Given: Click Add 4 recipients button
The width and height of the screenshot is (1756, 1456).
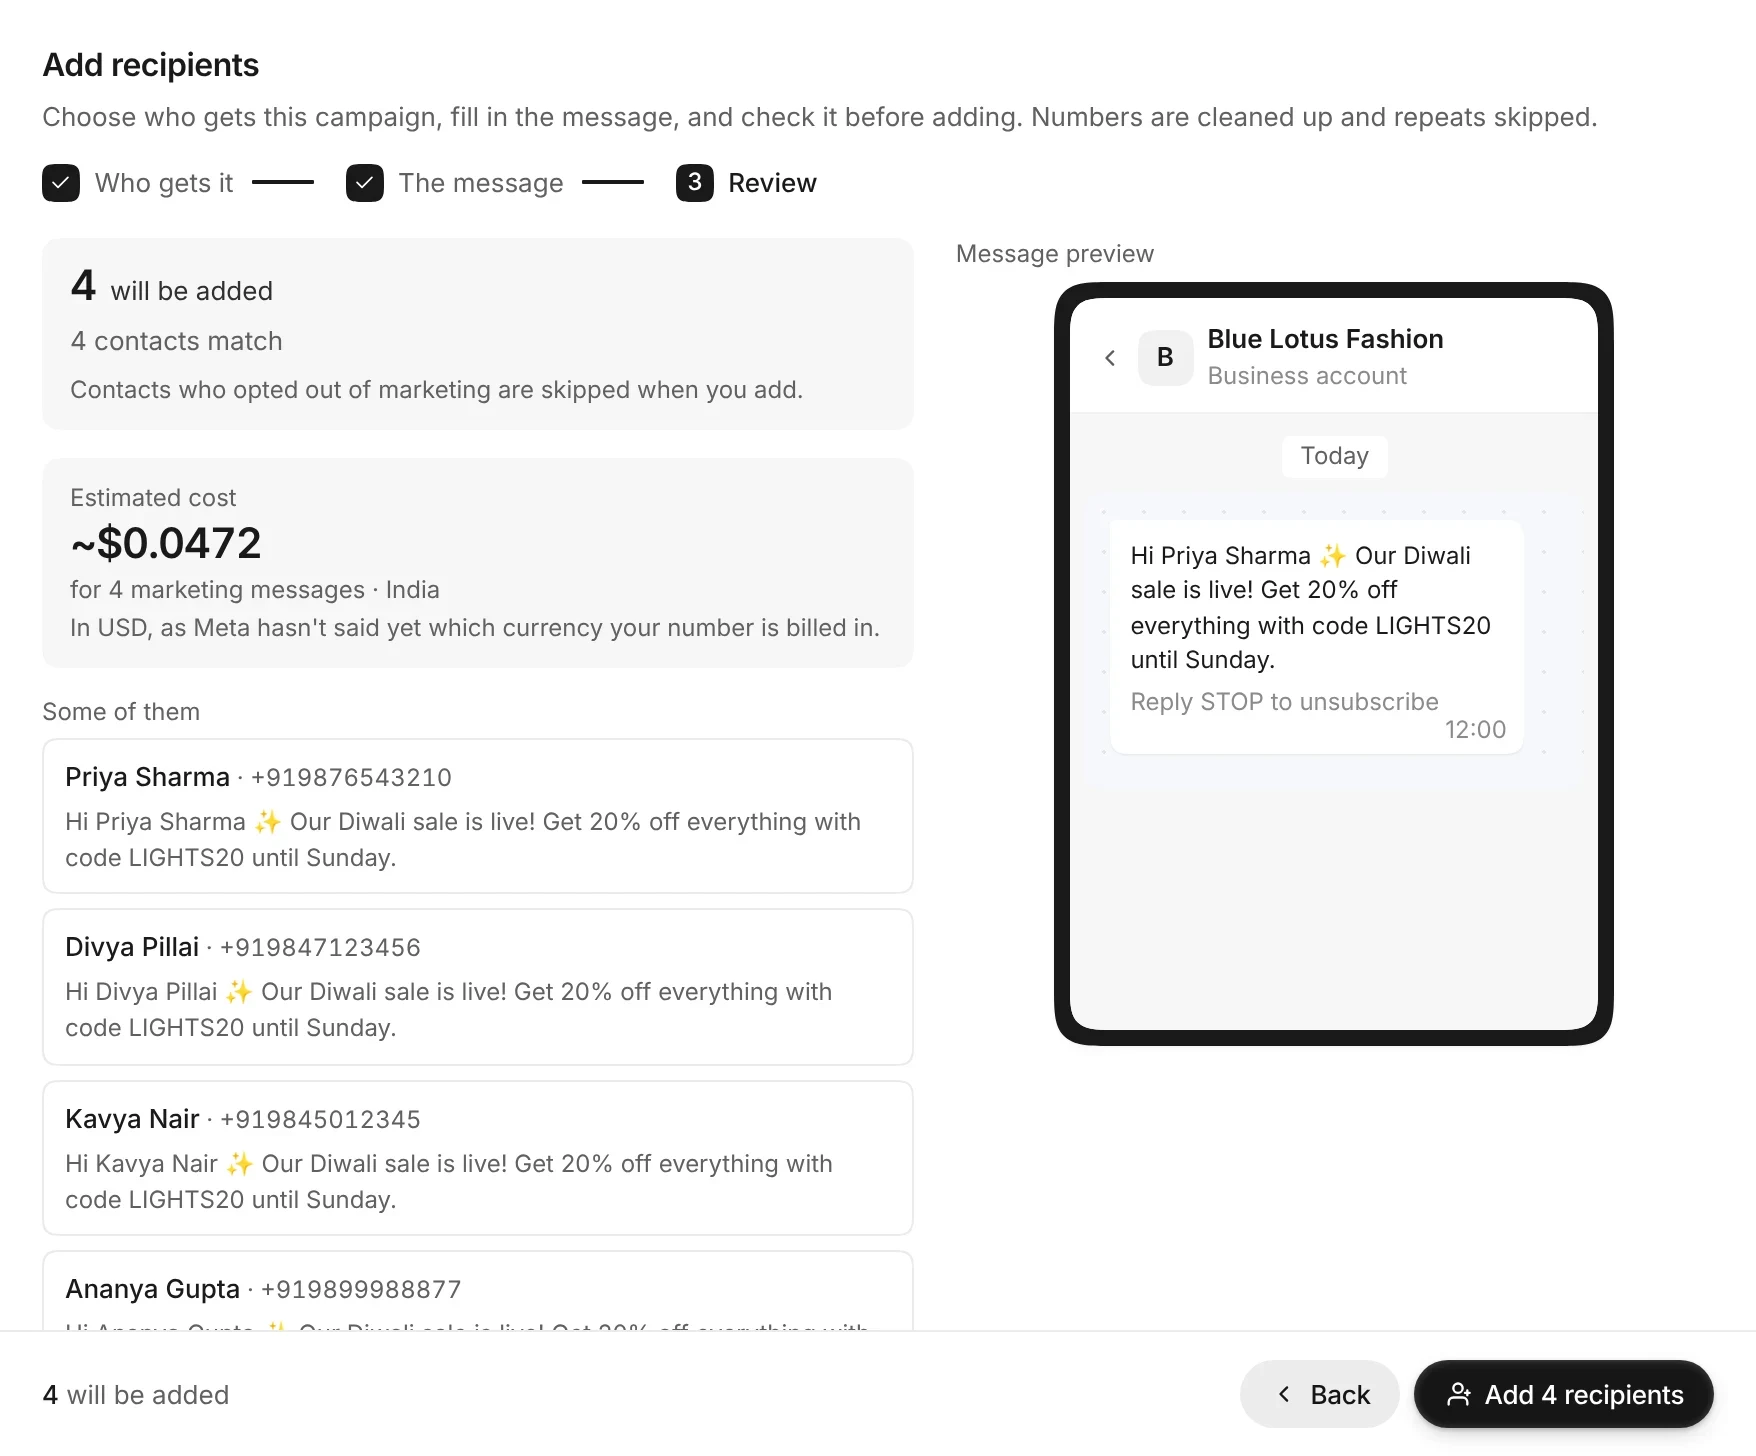Looking at the screenshot, I should click(1564, 1394).
